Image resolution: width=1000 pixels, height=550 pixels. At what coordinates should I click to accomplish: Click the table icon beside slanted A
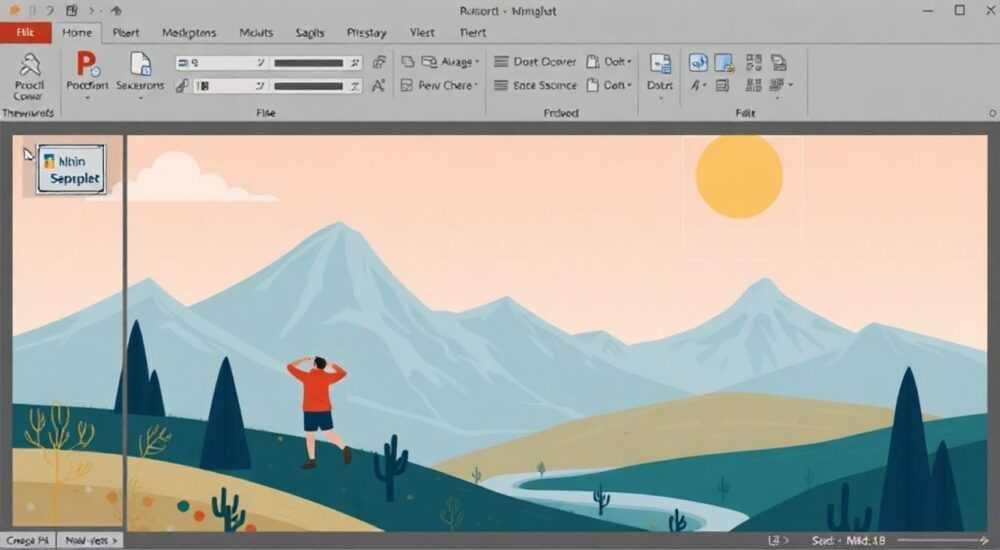(722, 85)
